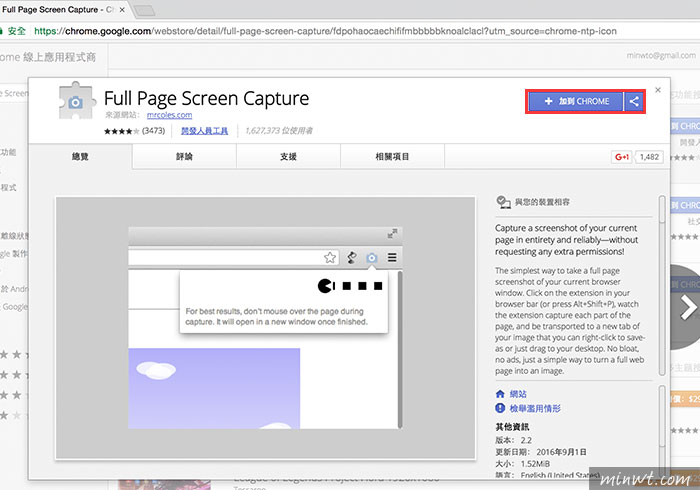
Task: Close the Full Page Screen Capture tab
Action: [x=122, y=9]
